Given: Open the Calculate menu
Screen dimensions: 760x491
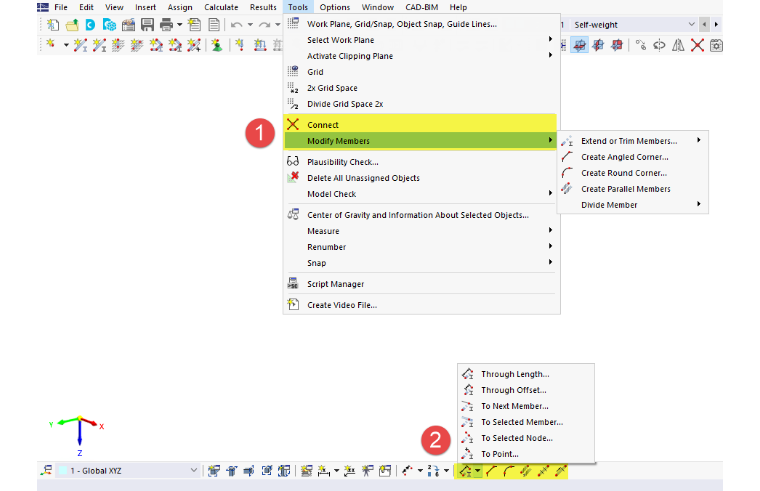Looking at the screenshot, I should point(221,7).
